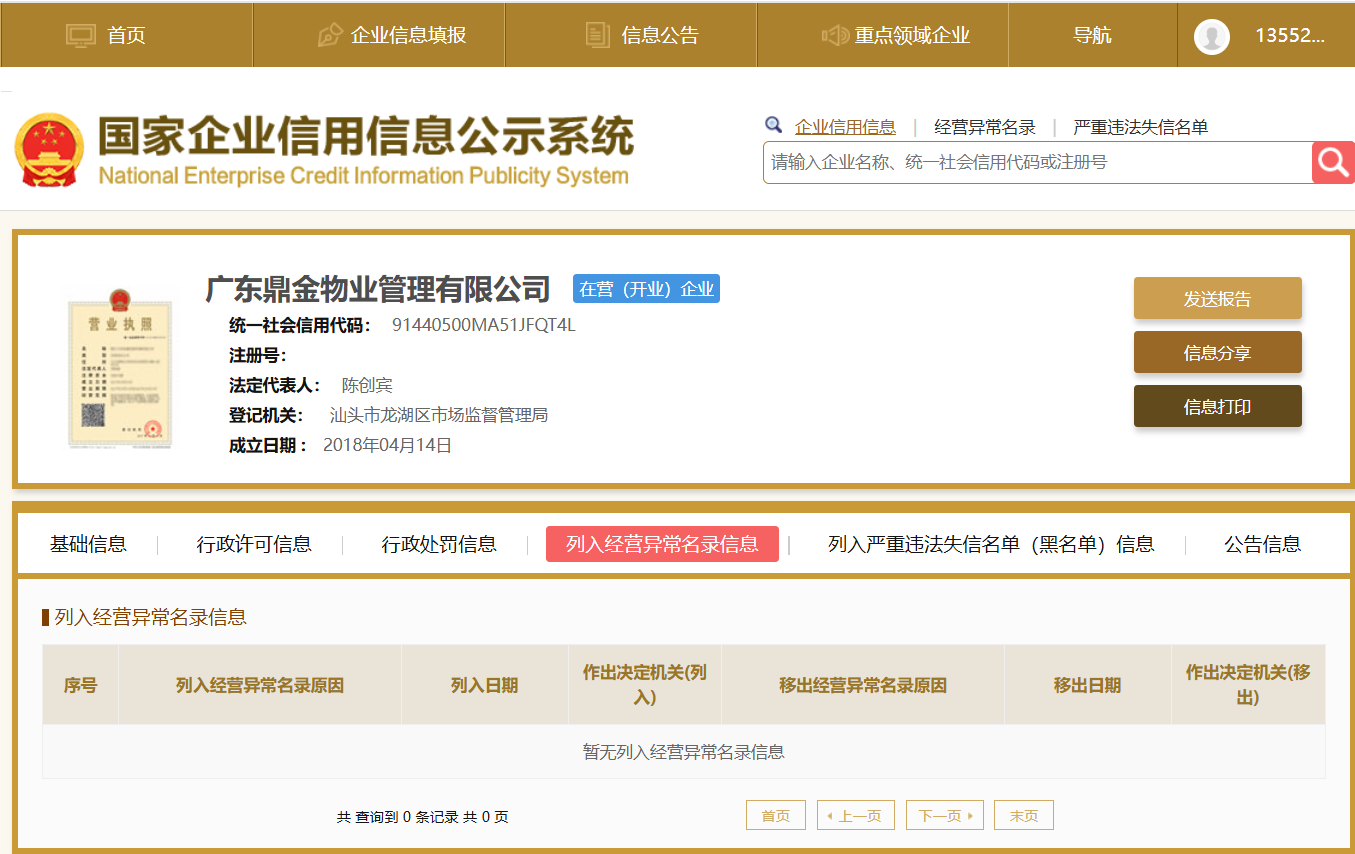Click the key-field enterprises megaphone icon

coord(834,35)
